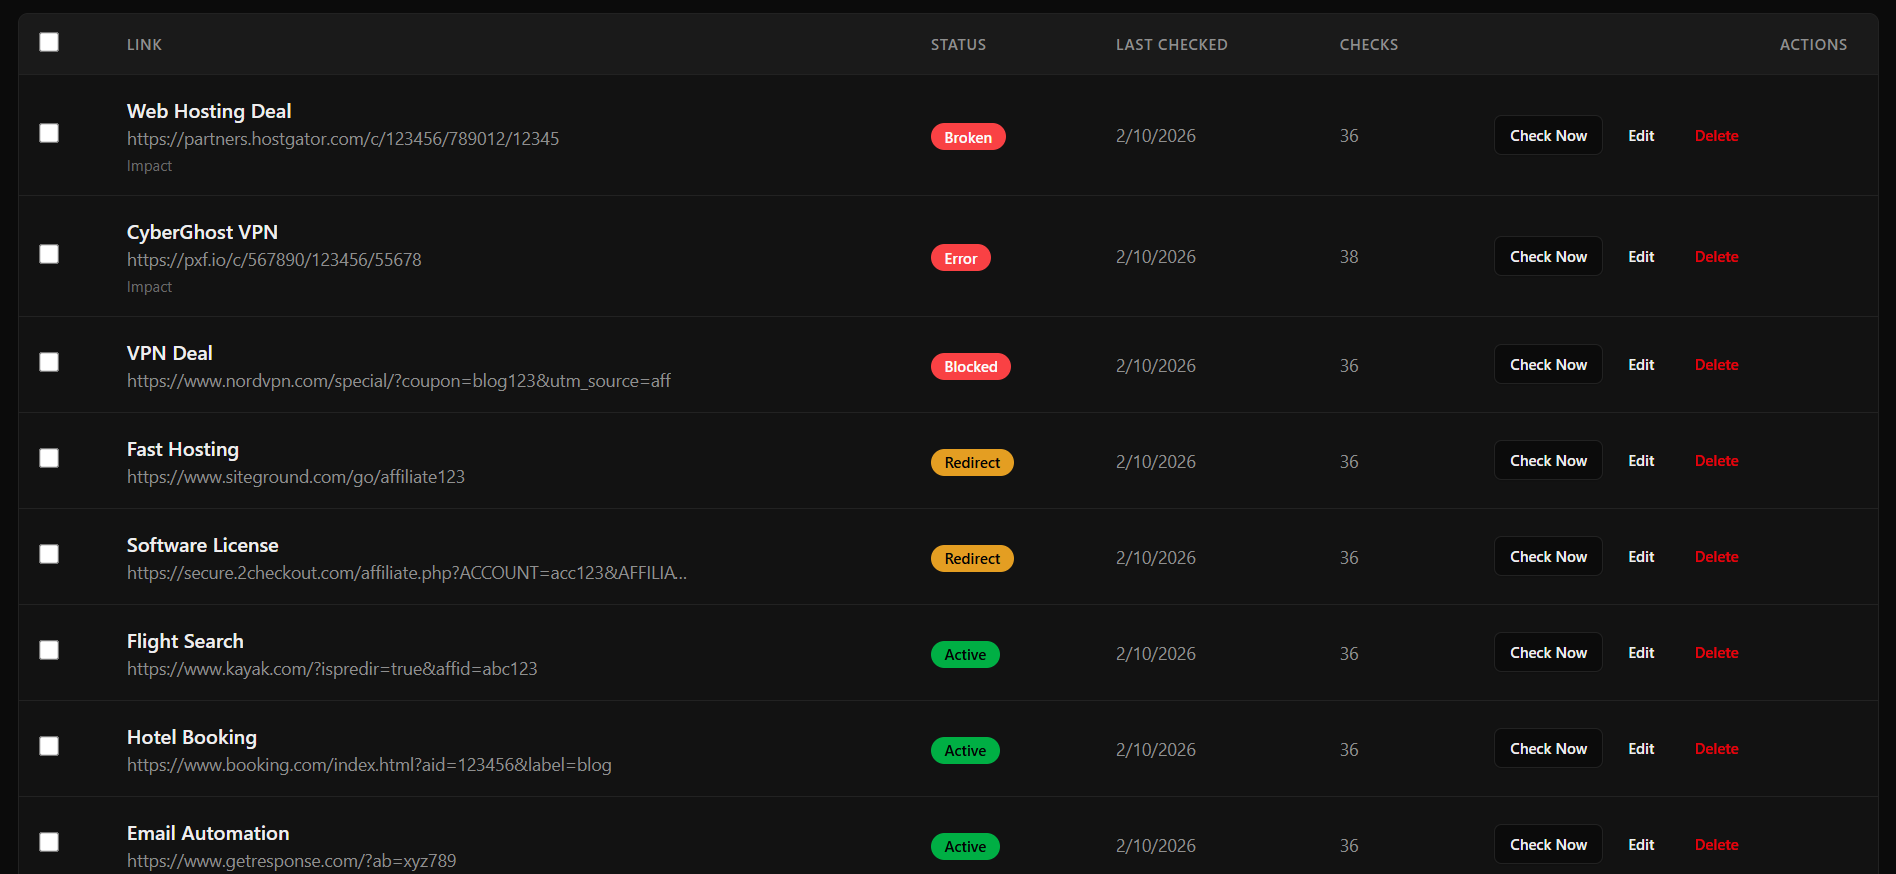Edit the Flight Search link
The height and width of the screenshot is (874, 1896).
(x=1641, y=653)
